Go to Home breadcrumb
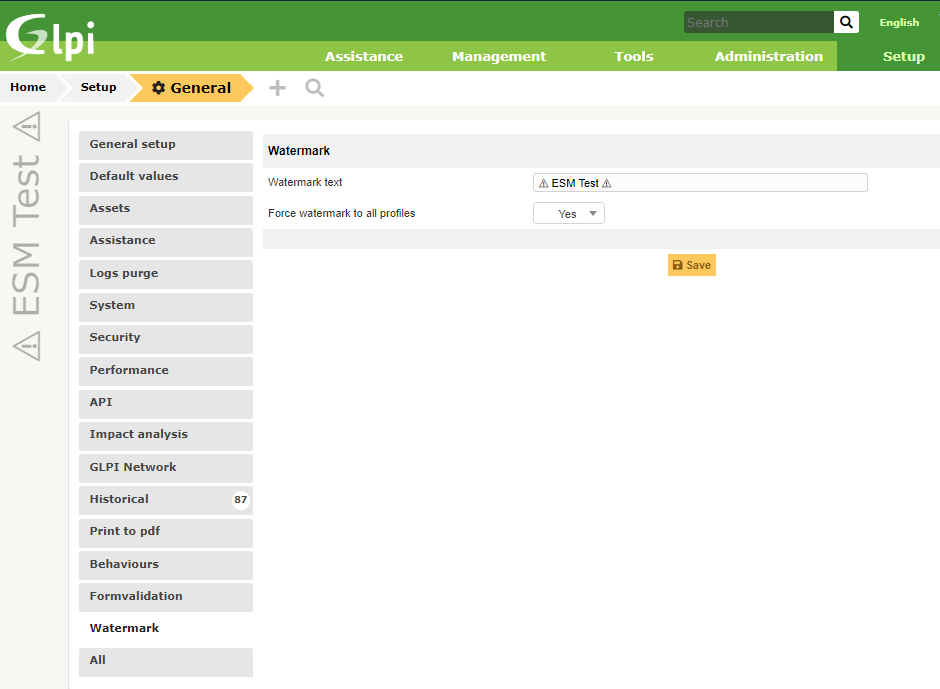This screenshot has height=689, width=940. [x=28, y=88]
